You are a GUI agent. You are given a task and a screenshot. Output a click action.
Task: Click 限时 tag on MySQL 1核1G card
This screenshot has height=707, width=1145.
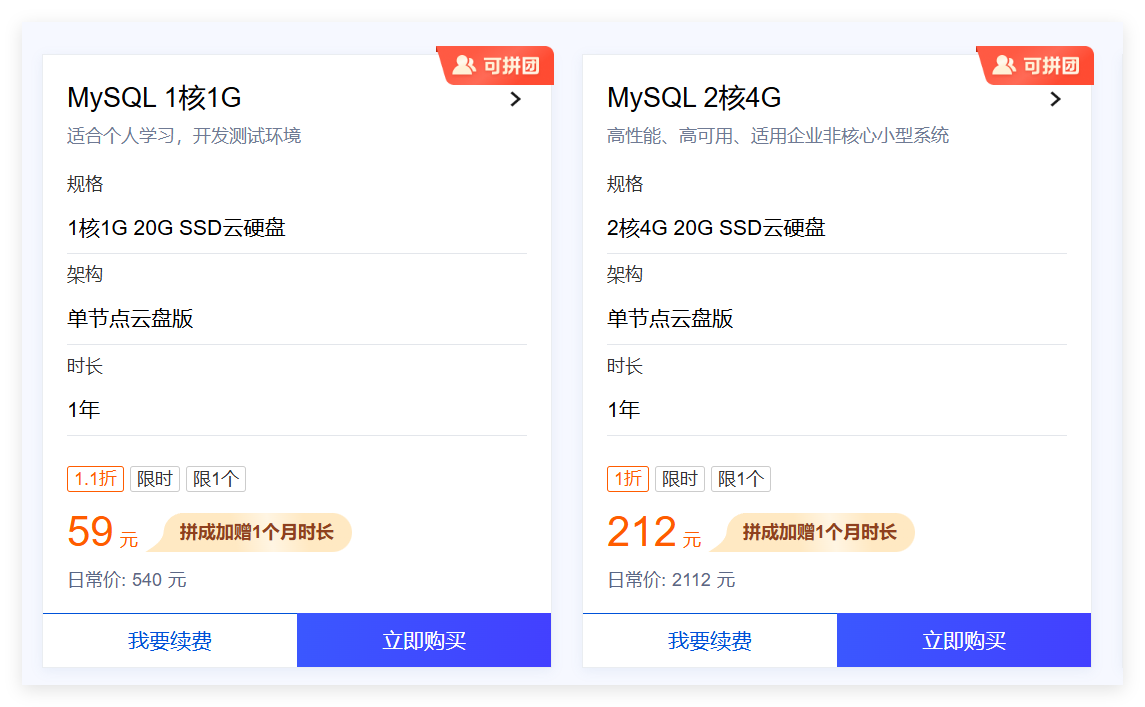155,479
